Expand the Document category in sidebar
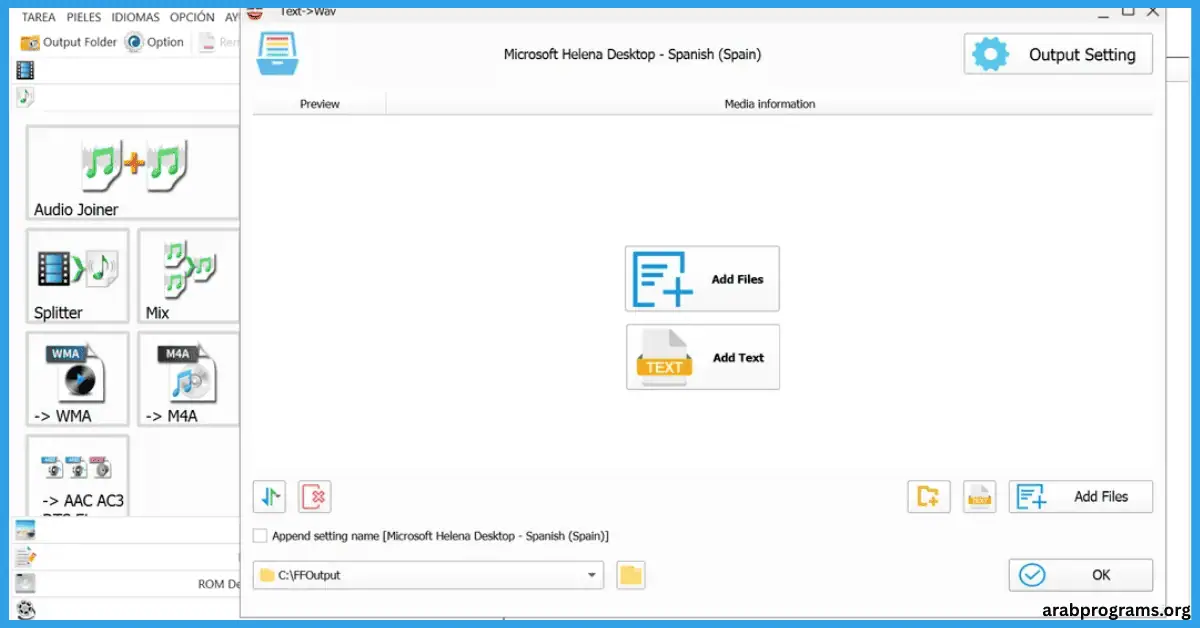The image size is (1200, 628). [x=25, y=557]
